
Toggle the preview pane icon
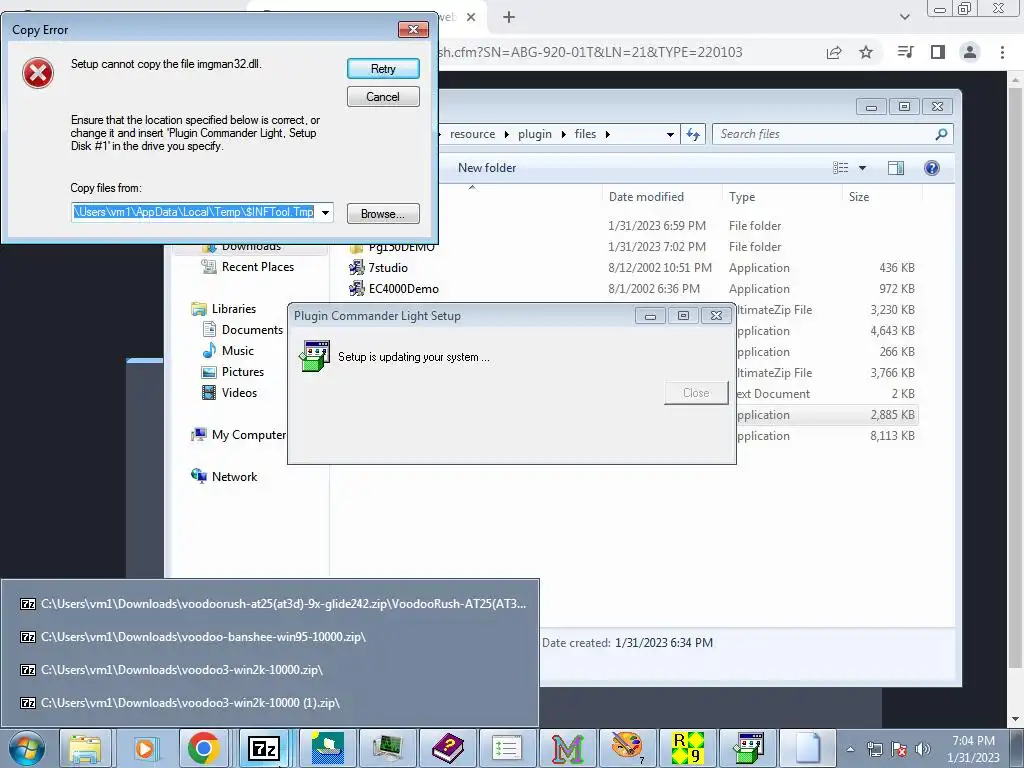coord(896,168)
